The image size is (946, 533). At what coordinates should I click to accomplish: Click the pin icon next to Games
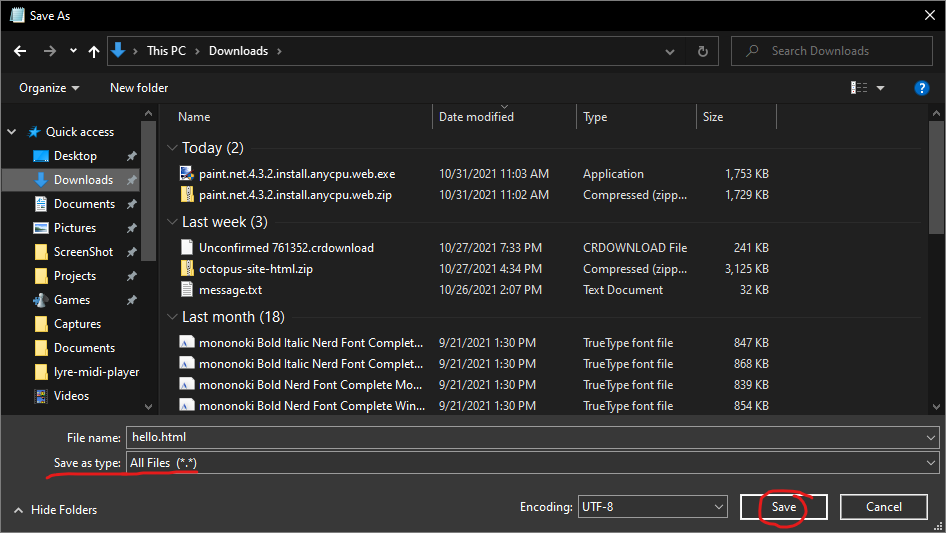point(132,300)
